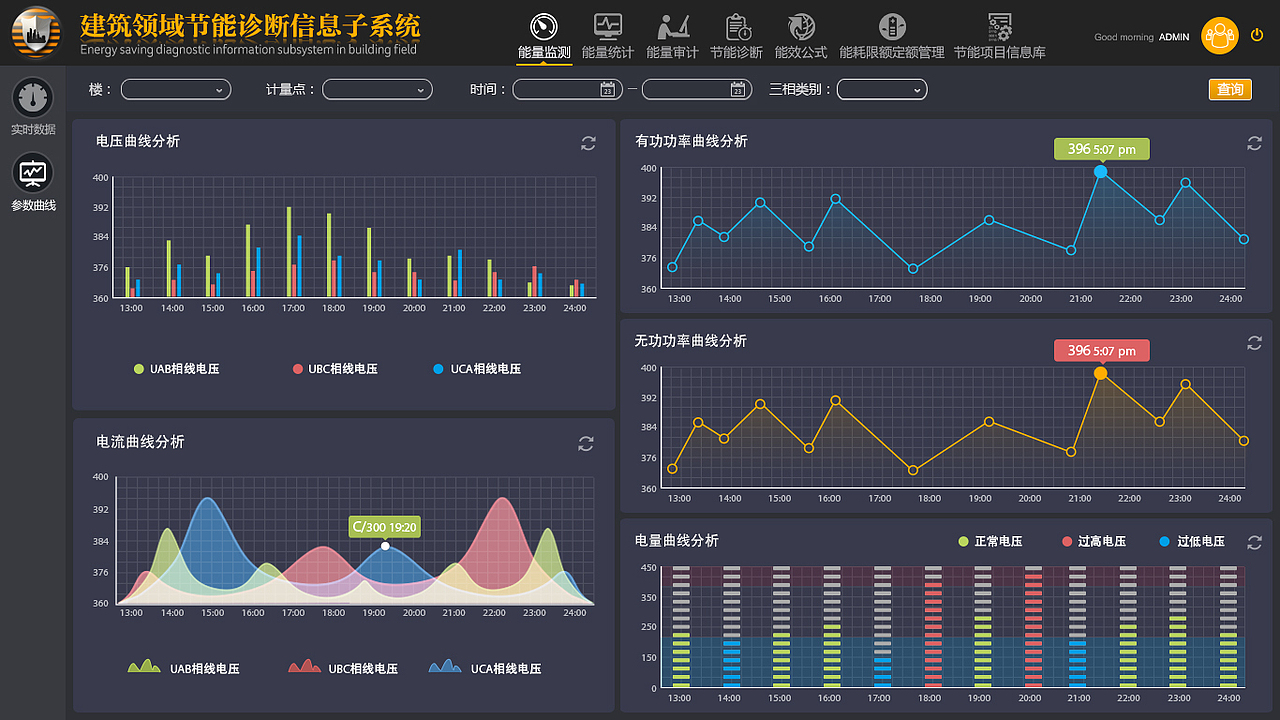Switch to 能量统计 tab label
The width and height of the screenshot is (1280, 720).
point(608,52)
